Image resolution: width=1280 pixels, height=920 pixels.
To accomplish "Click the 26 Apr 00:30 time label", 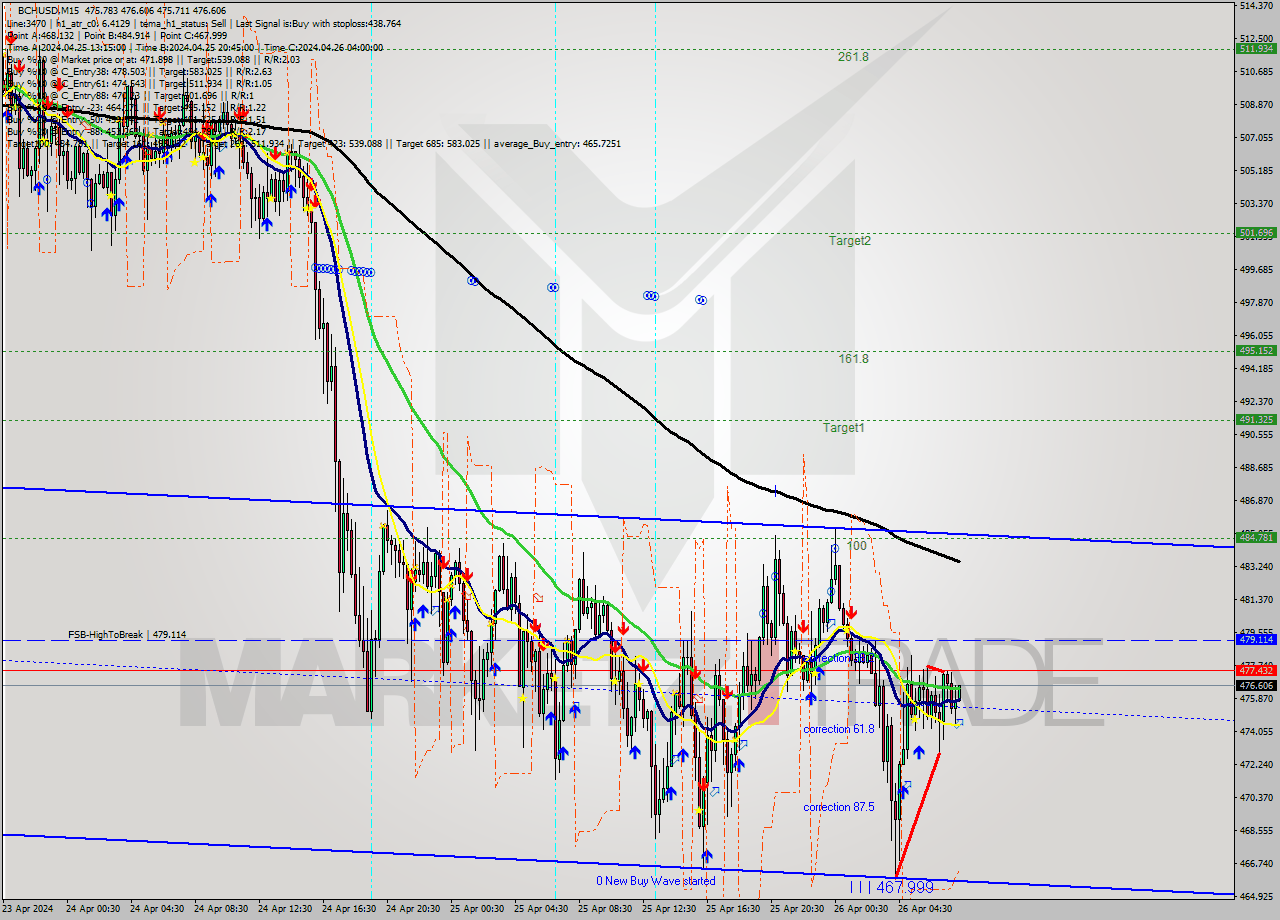I will (x=861, y=909).
